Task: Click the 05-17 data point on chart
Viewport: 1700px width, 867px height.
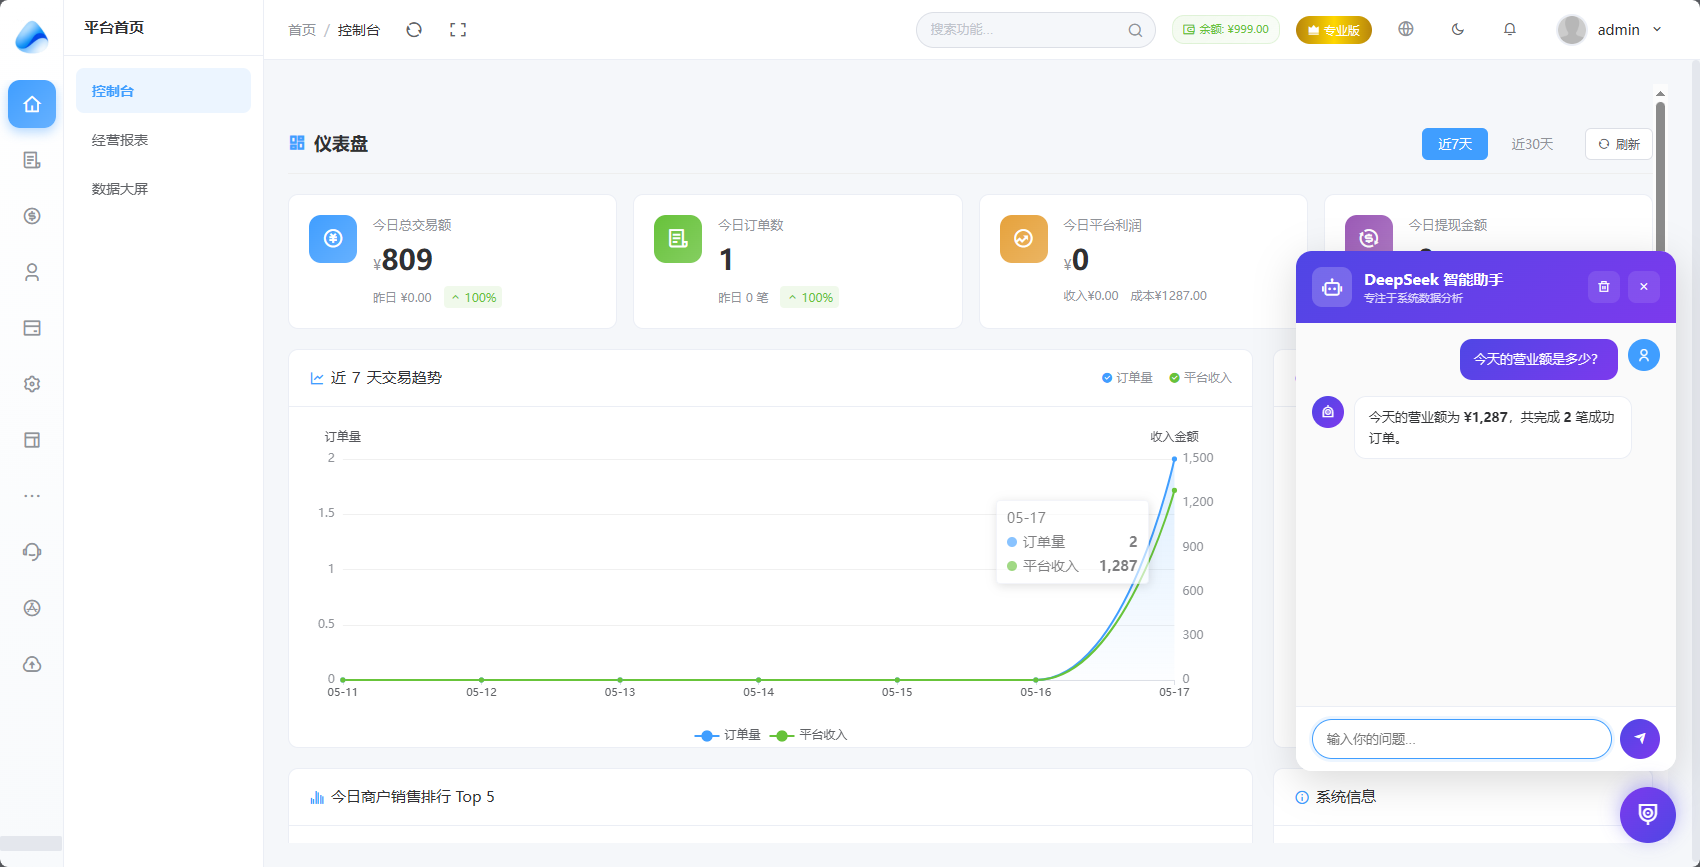Action: [x=1174, y=459]
